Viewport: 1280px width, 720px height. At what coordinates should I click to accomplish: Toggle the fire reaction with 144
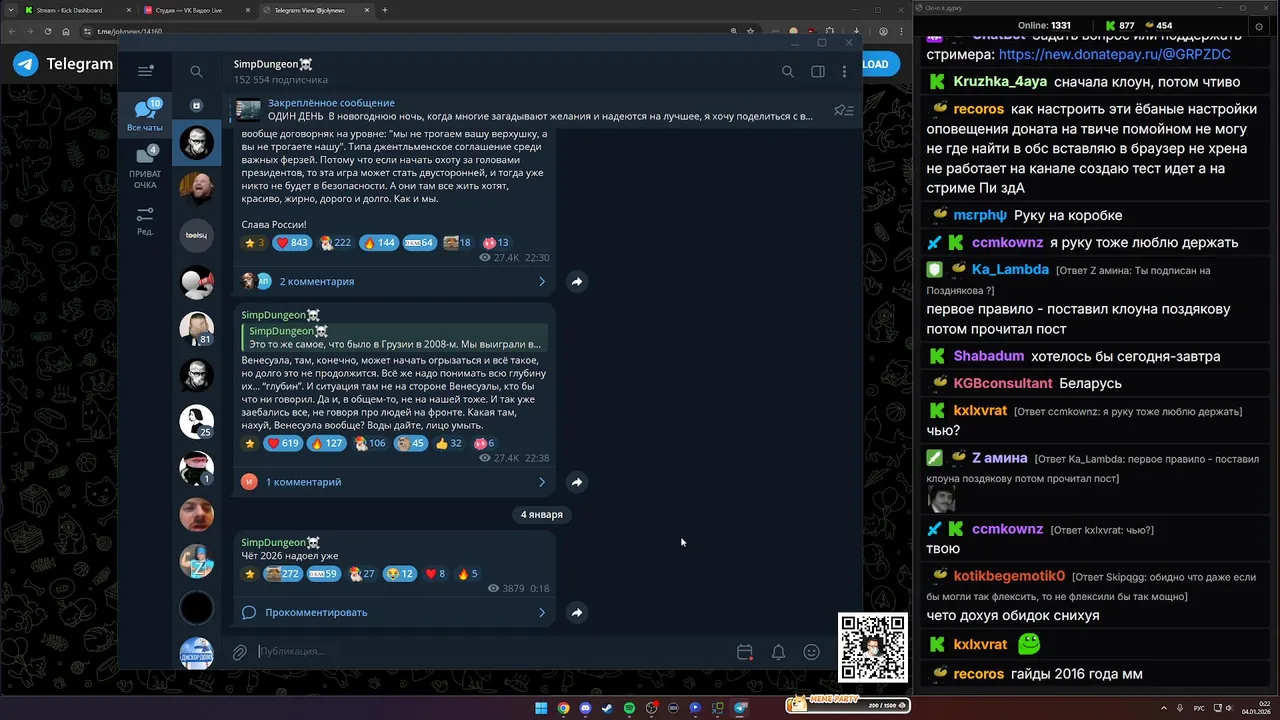[x=379, y=243]
